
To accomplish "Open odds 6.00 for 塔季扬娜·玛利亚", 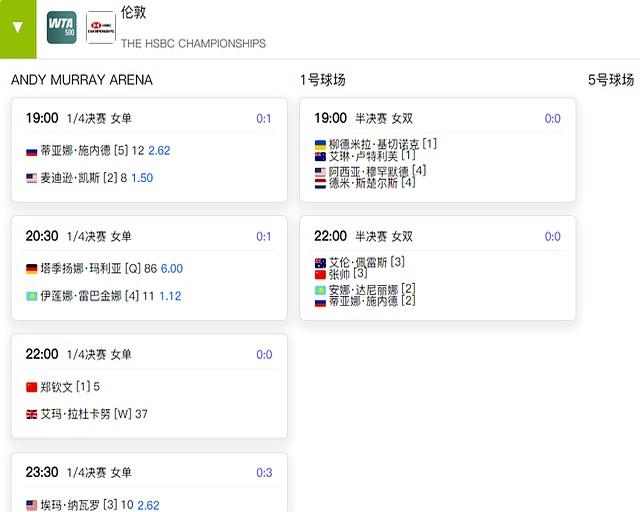I will point(172,269).
